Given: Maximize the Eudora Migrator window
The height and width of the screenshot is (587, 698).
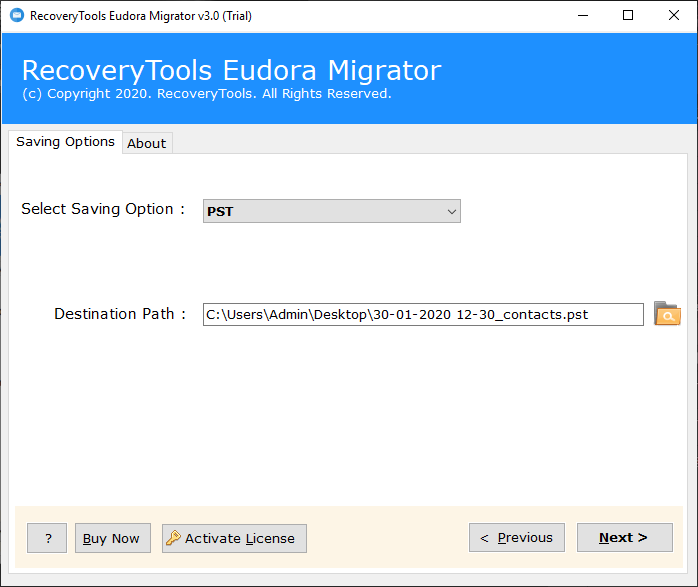Looking at the screenshot, I should [x=628, y=16].
